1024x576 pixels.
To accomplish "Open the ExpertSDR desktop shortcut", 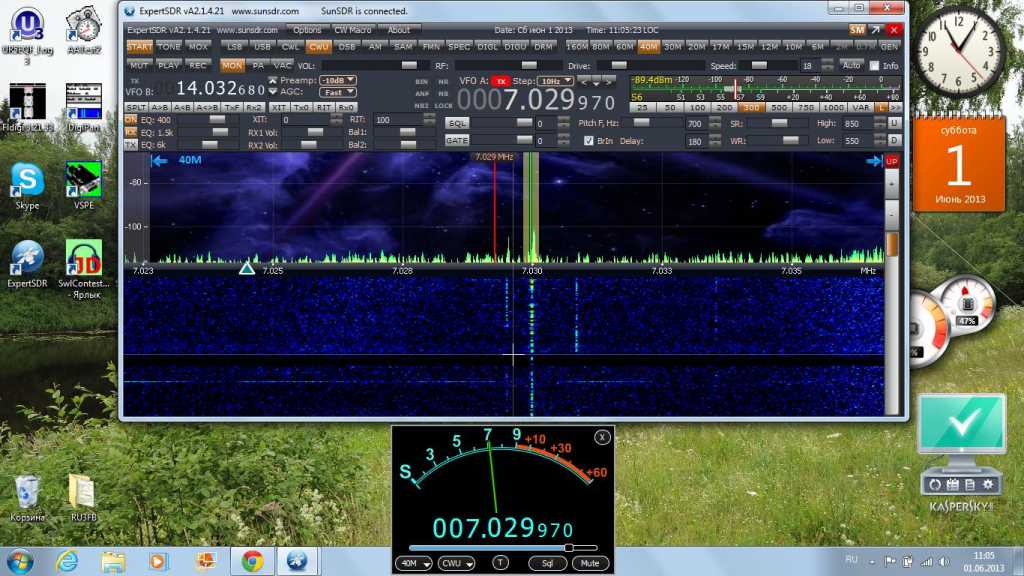I will 27,264.
